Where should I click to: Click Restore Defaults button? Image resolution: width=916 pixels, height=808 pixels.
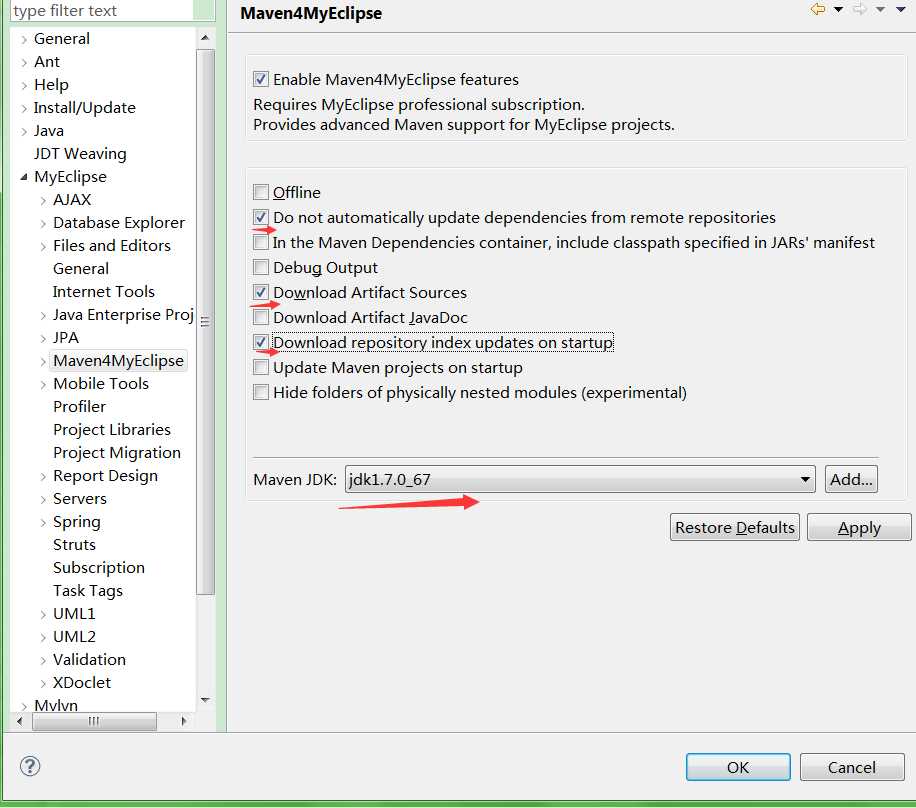click(x=734, y=527)
